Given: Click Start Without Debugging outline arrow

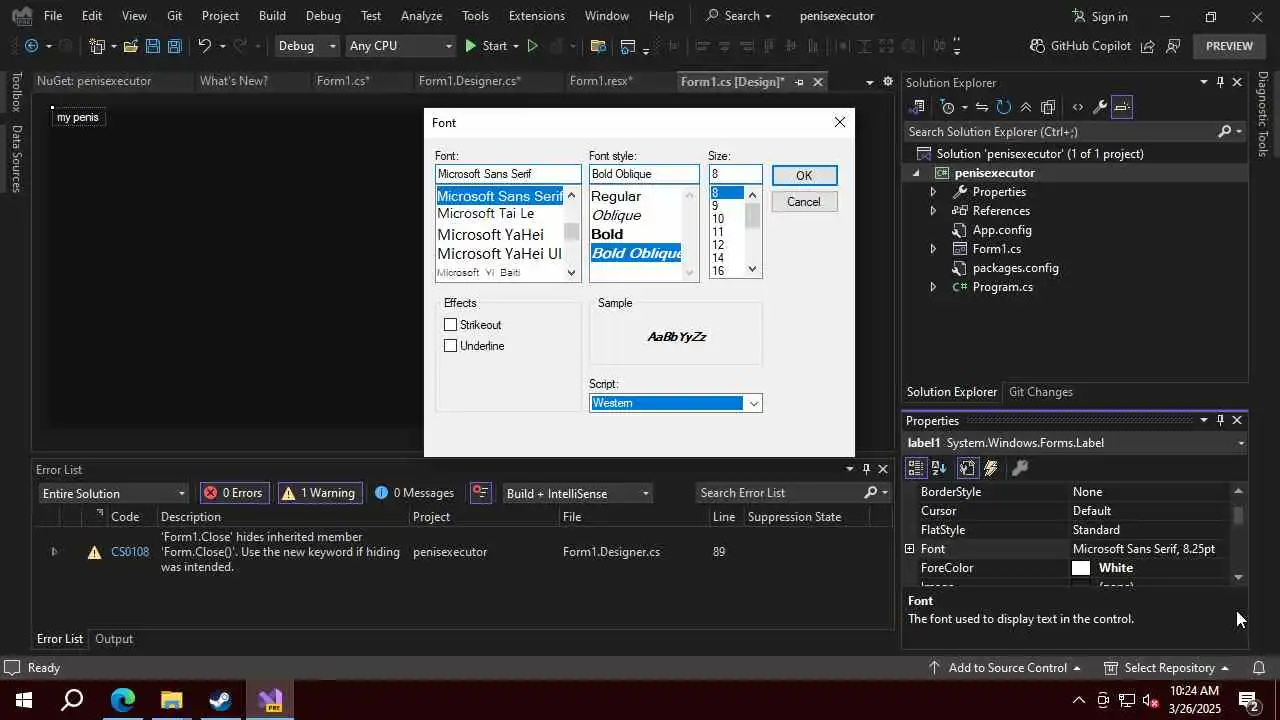Looking at the screenshot, I should coord(532,46).
